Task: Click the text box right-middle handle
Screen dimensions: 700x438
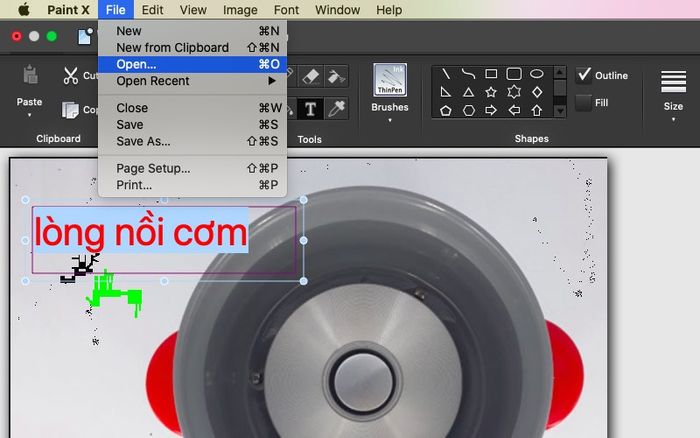Action: click(304, 241)
